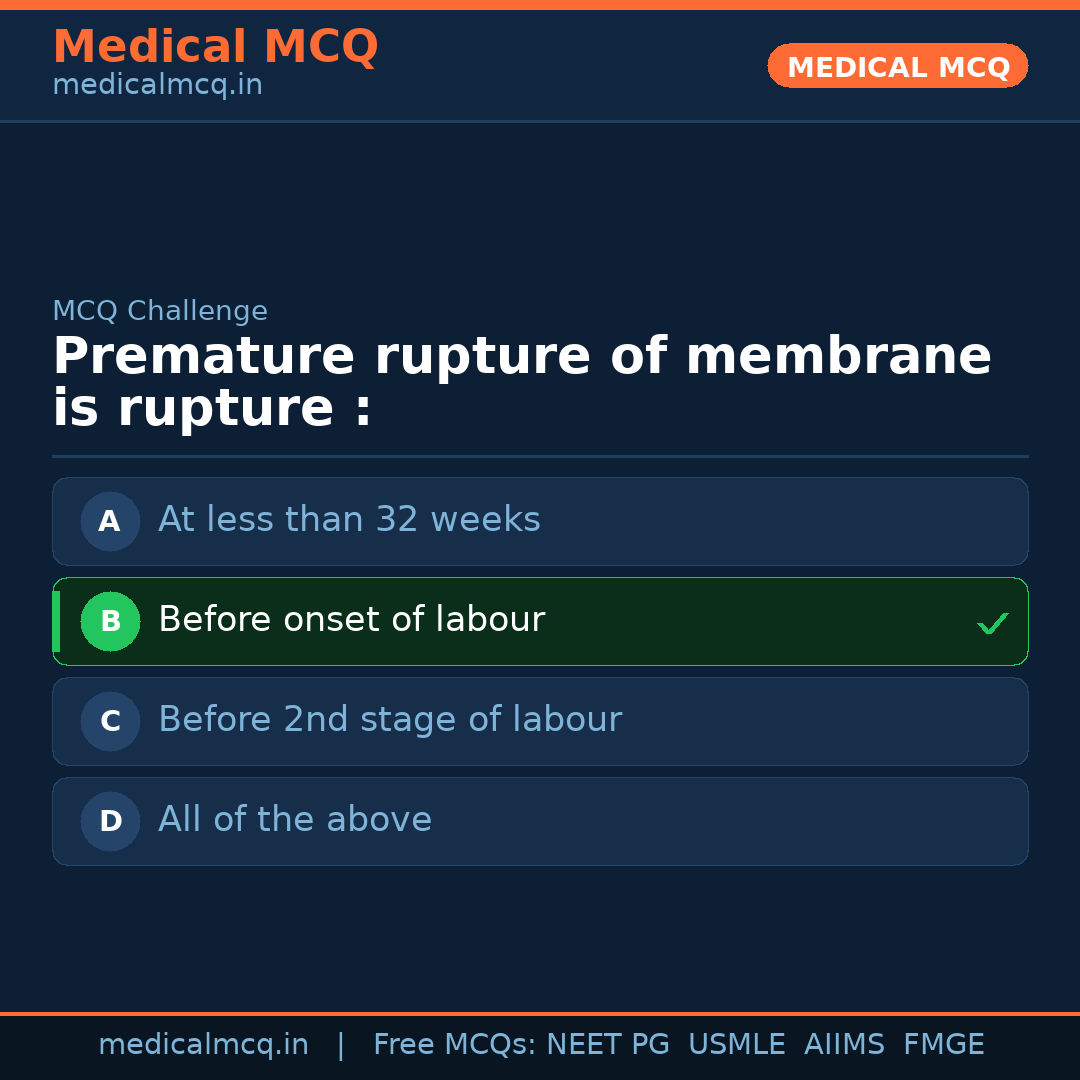Click the green highlight bar beside option B
The width and height of the screenshot is (1080, 1080).
tap(56, 621)
